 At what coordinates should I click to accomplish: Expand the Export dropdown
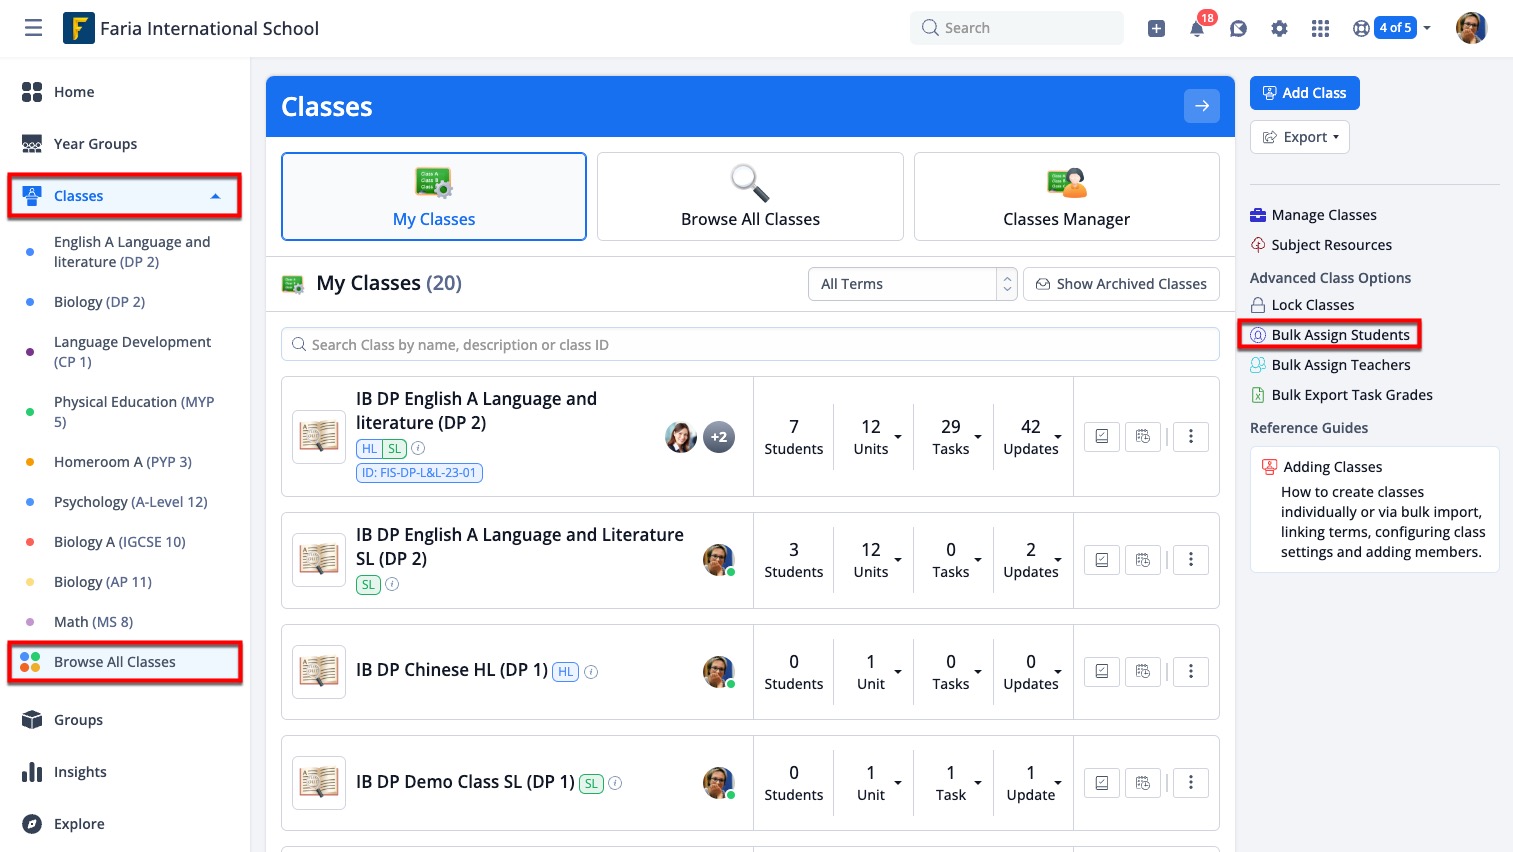point(1299,137)
